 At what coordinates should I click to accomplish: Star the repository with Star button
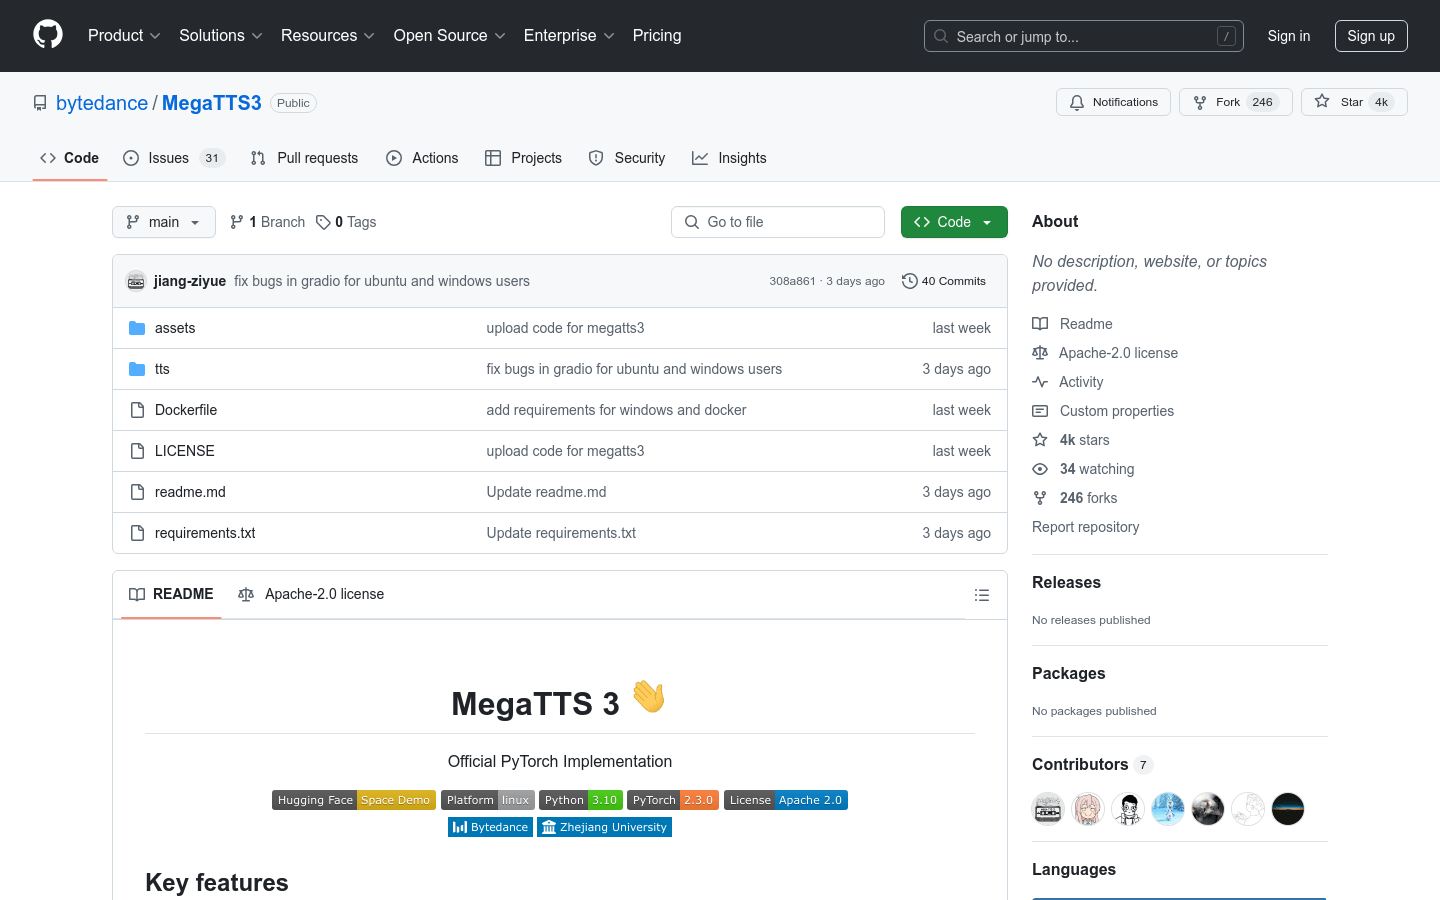point(1354,102)
